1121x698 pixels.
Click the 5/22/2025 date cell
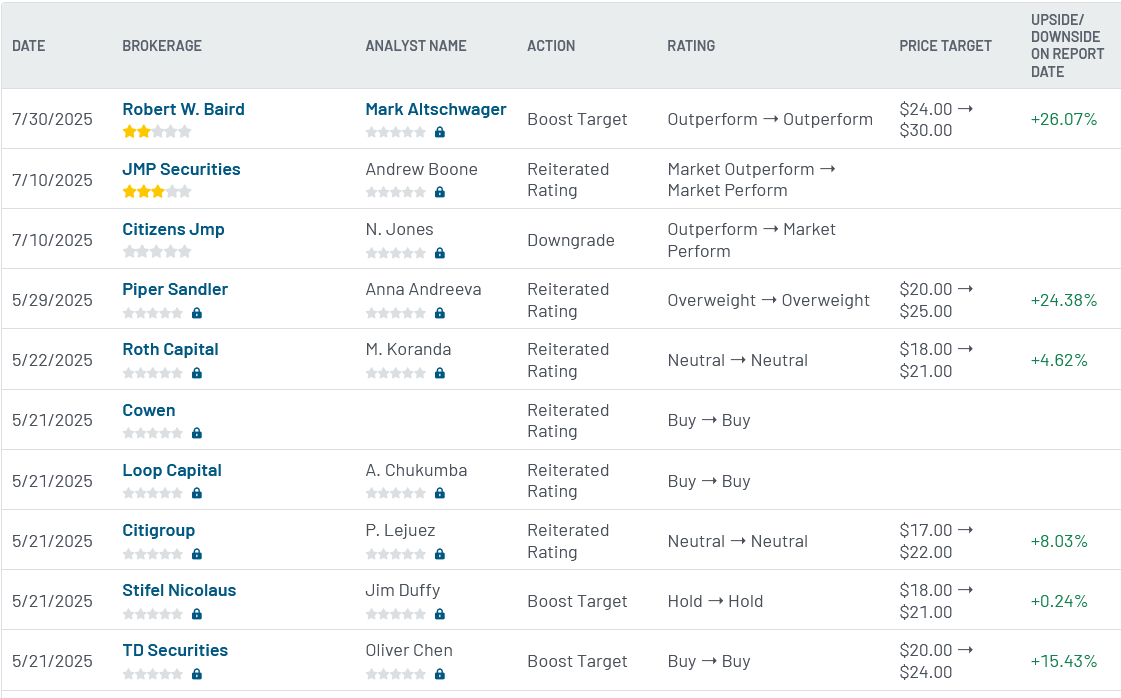pyautogui.click(x=52, y=360)
